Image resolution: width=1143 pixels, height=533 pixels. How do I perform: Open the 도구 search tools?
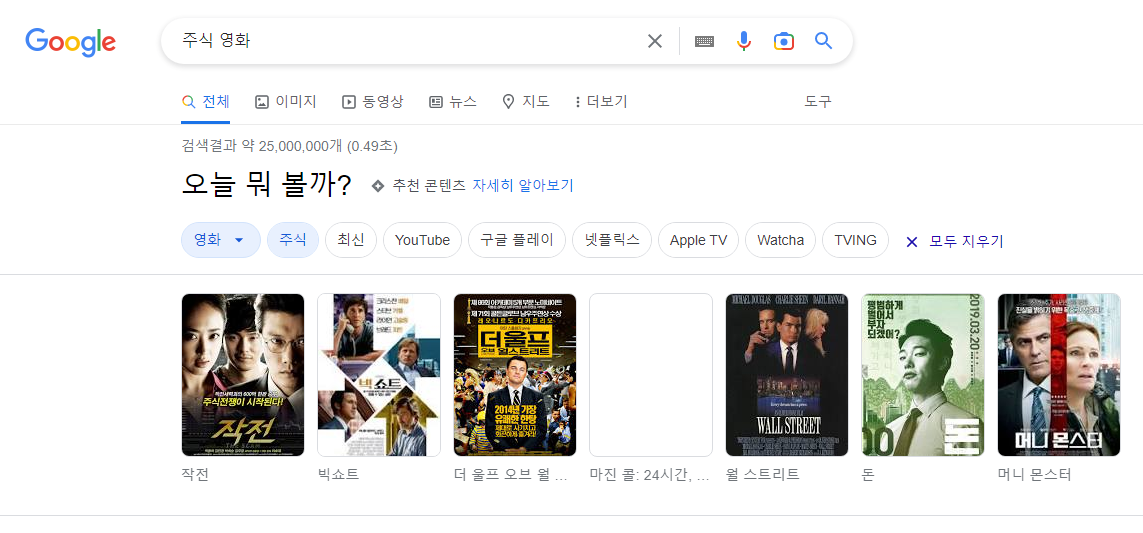tap(818, 102)
